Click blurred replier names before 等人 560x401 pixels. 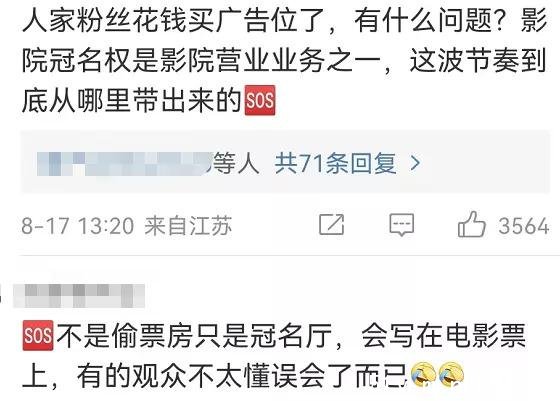tap(125, 164)
